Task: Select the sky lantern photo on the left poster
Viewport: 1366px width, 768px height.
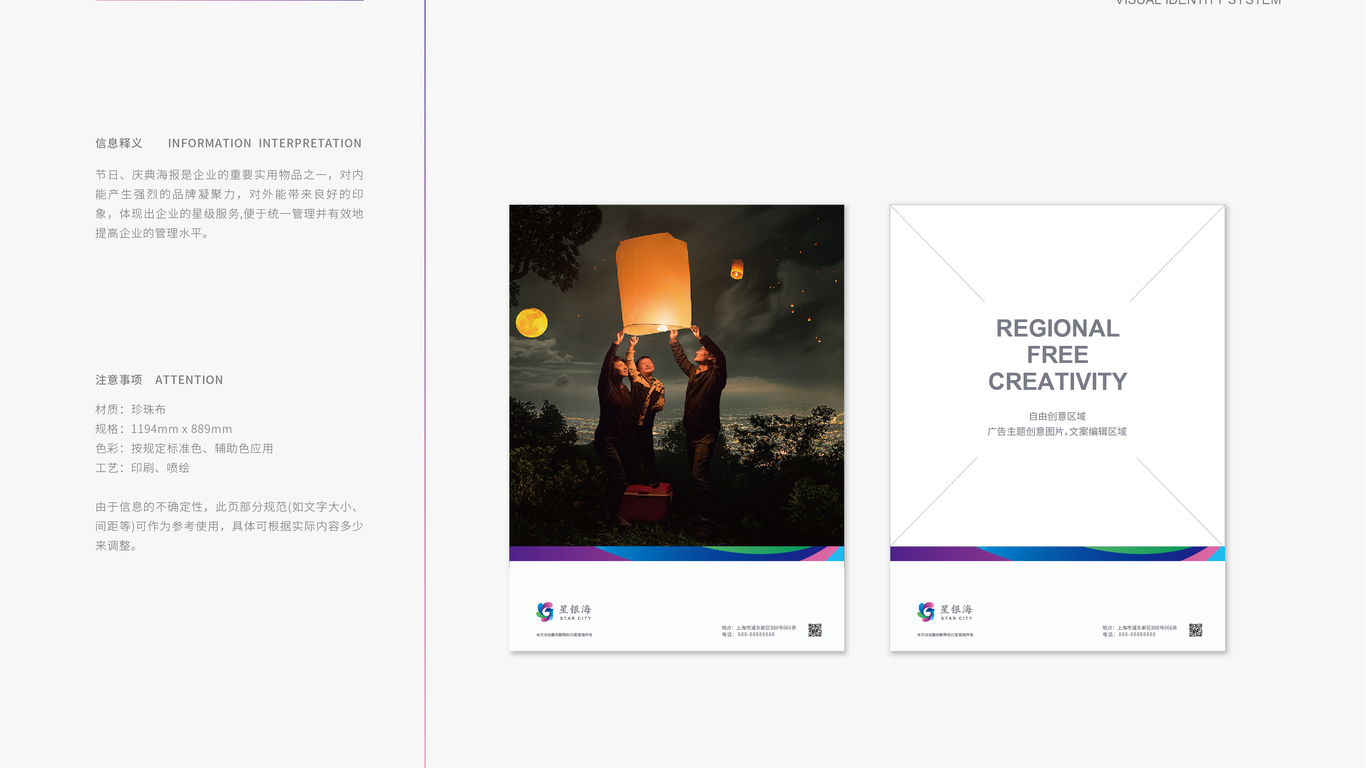Action: 677,375
